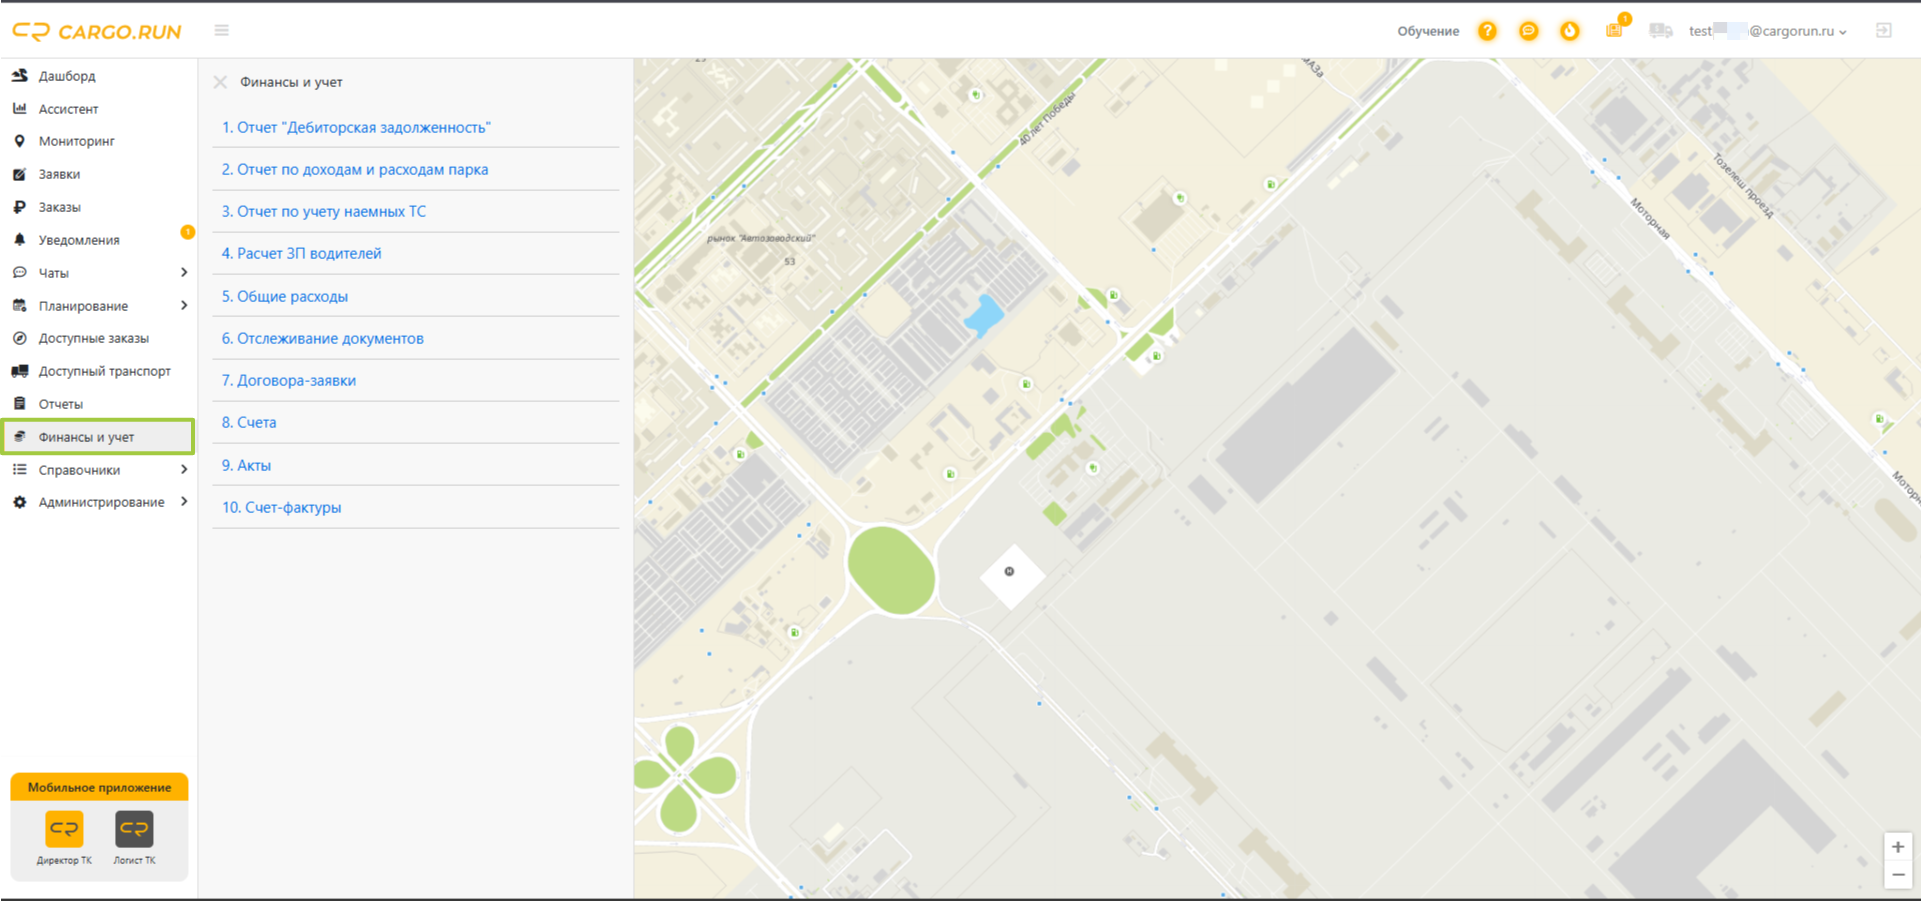This screenshot has height=901, width=1921.
Task: Click the Мобильное приложение banner header
Action: point(99,787)
